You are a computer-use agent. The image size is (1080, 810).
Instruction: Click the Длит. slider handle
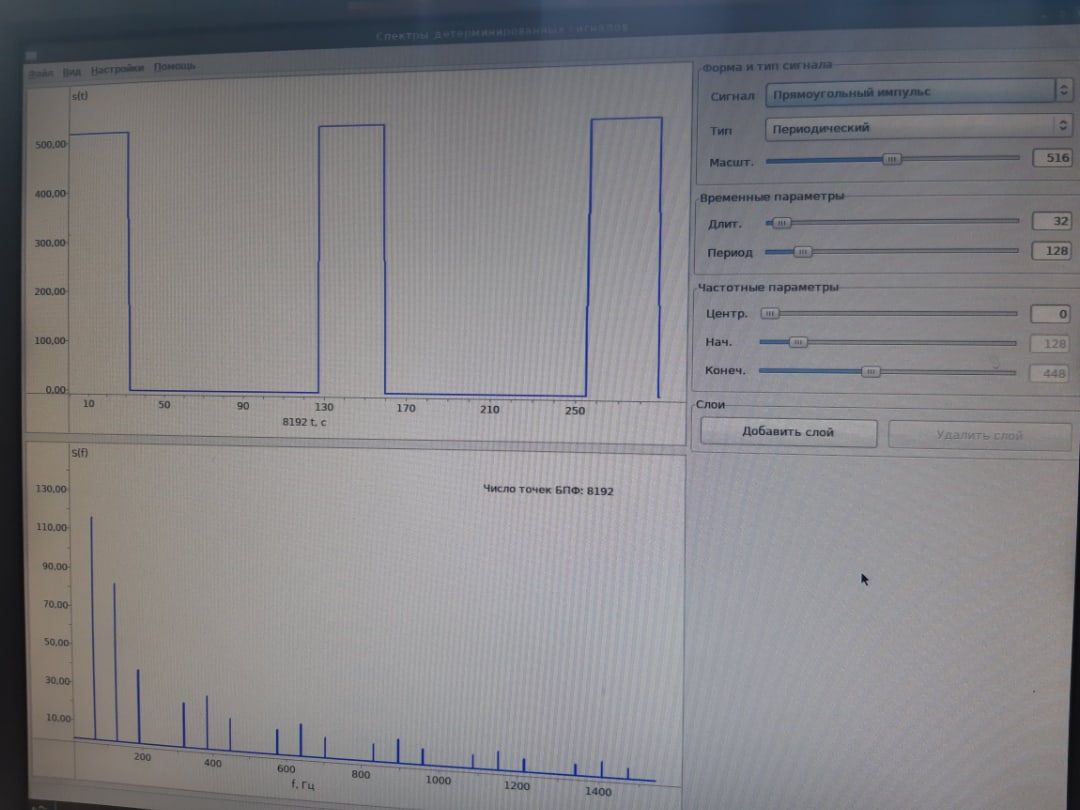(x=781, y=222)
